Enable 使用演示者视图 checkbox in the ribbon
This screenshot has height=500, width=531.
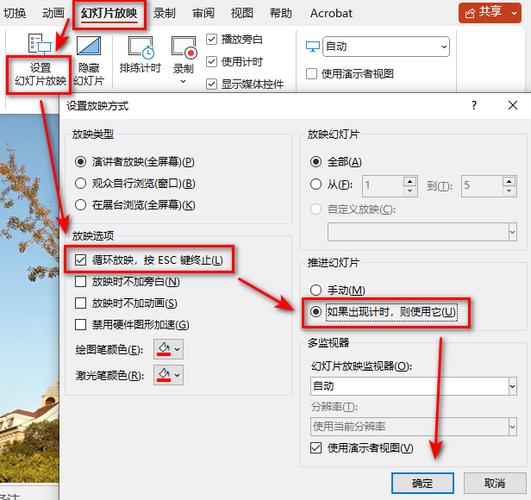pos(312,74)
